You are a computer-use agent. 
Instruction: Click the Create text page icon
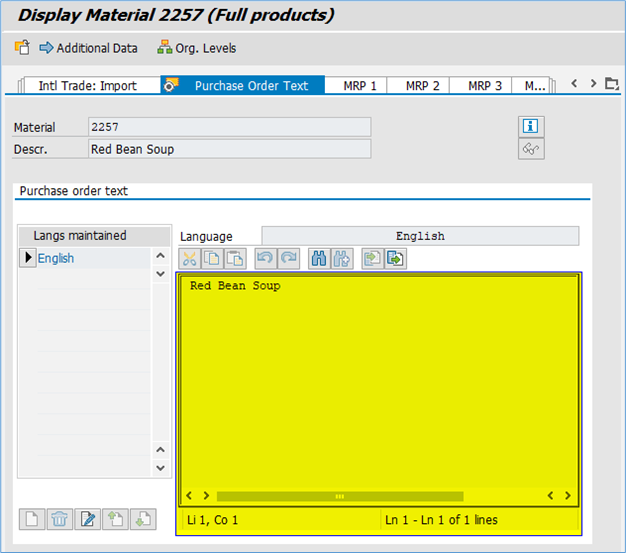point(32,519)
